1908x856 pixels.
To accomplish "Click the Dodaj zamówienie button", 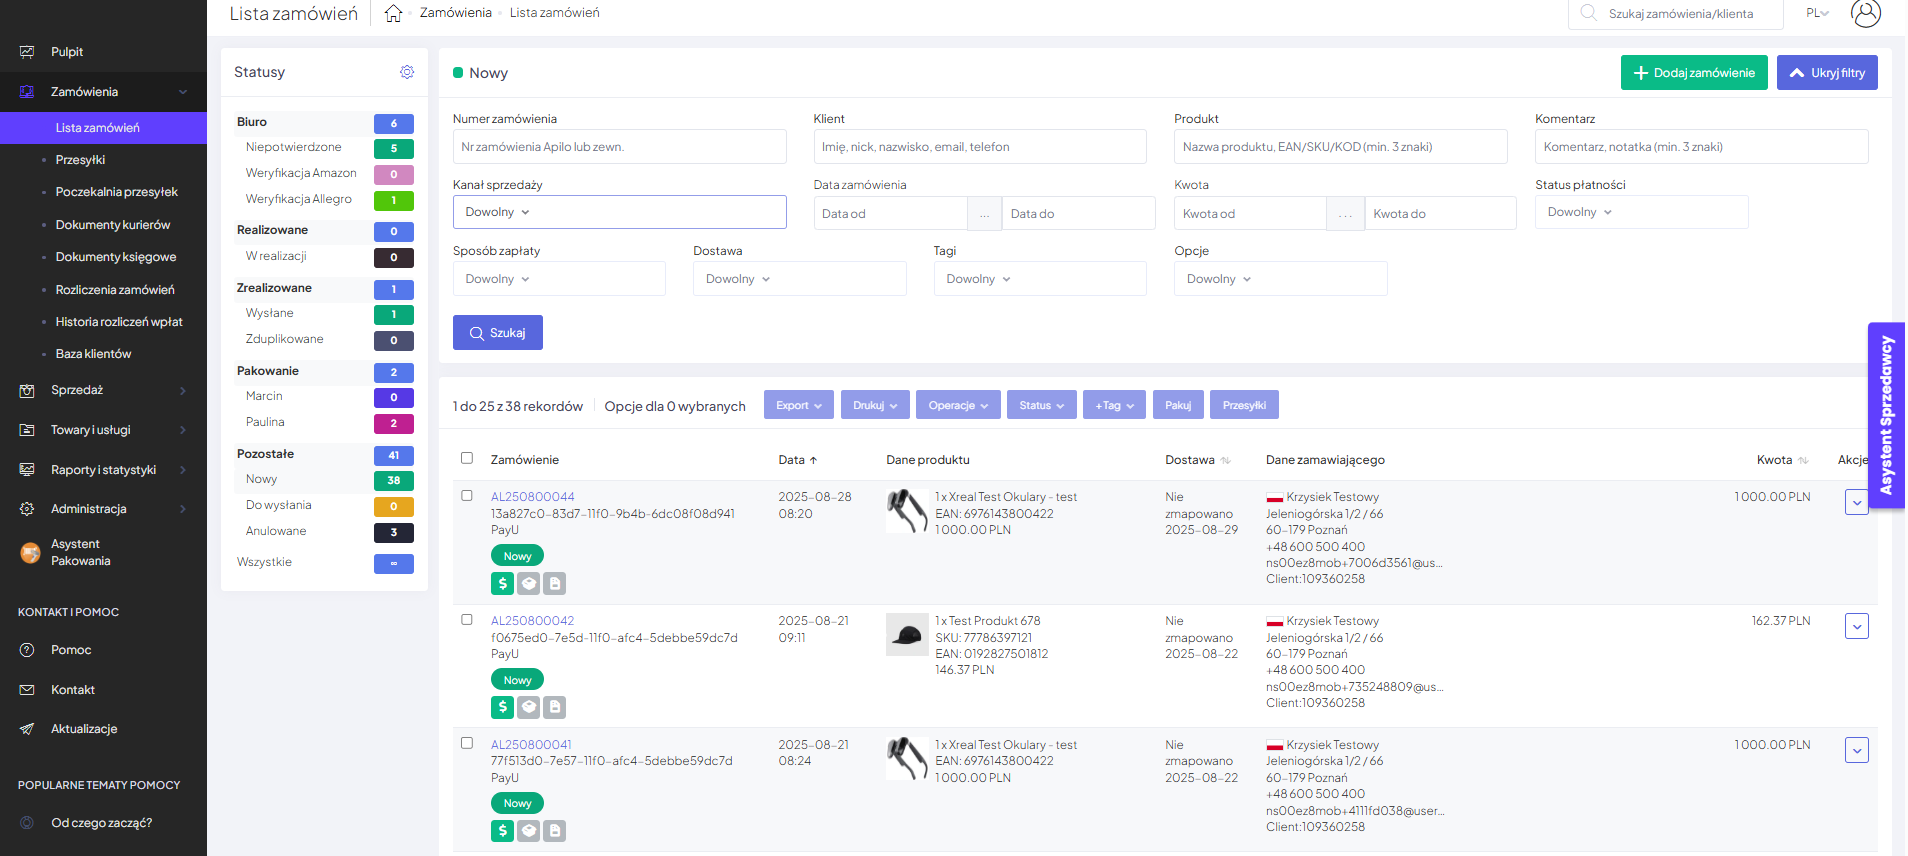I will [x=1693, y=73].
